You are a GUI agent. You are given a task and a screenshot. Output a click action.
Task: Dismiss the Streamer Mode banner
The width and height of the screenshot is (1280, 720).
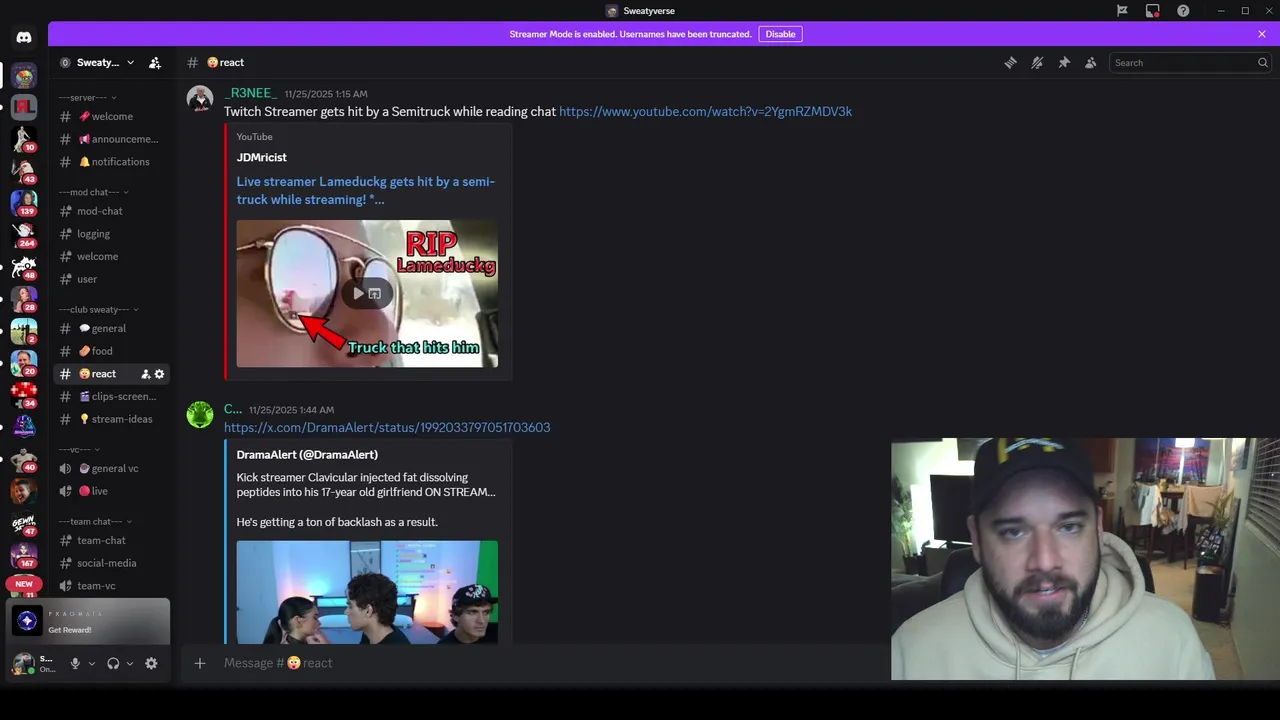(x=1262, y=34)
